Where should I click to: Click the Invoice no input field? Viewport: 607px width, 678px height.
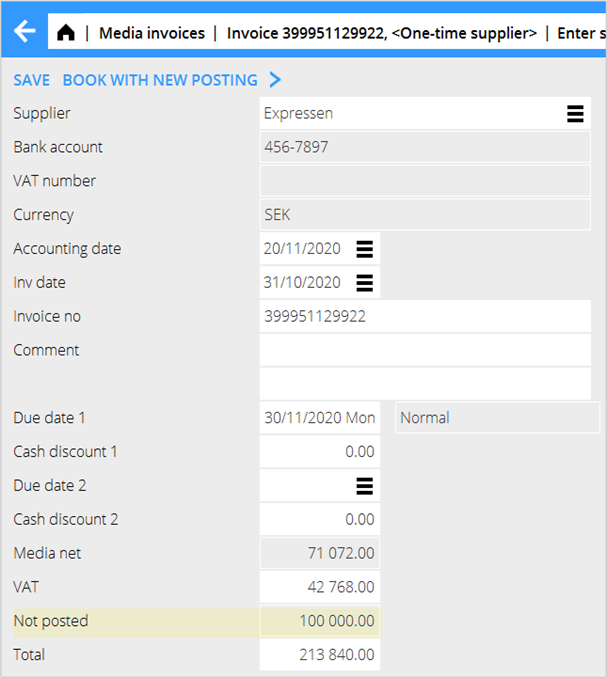(424, 317)
